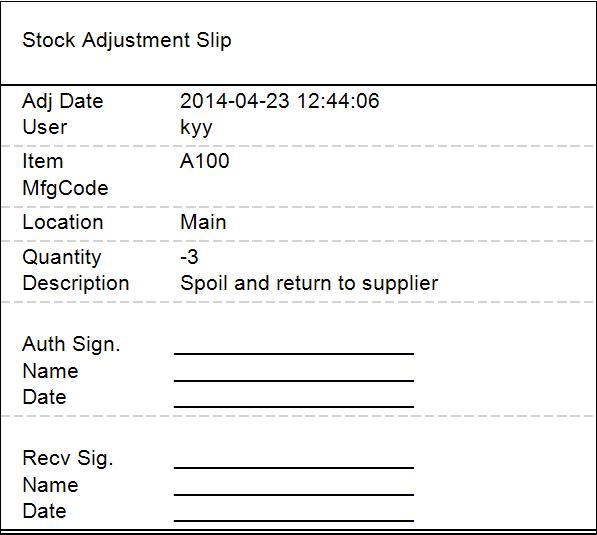
Task: Click the Adj Date label
Action: [63, 102]
